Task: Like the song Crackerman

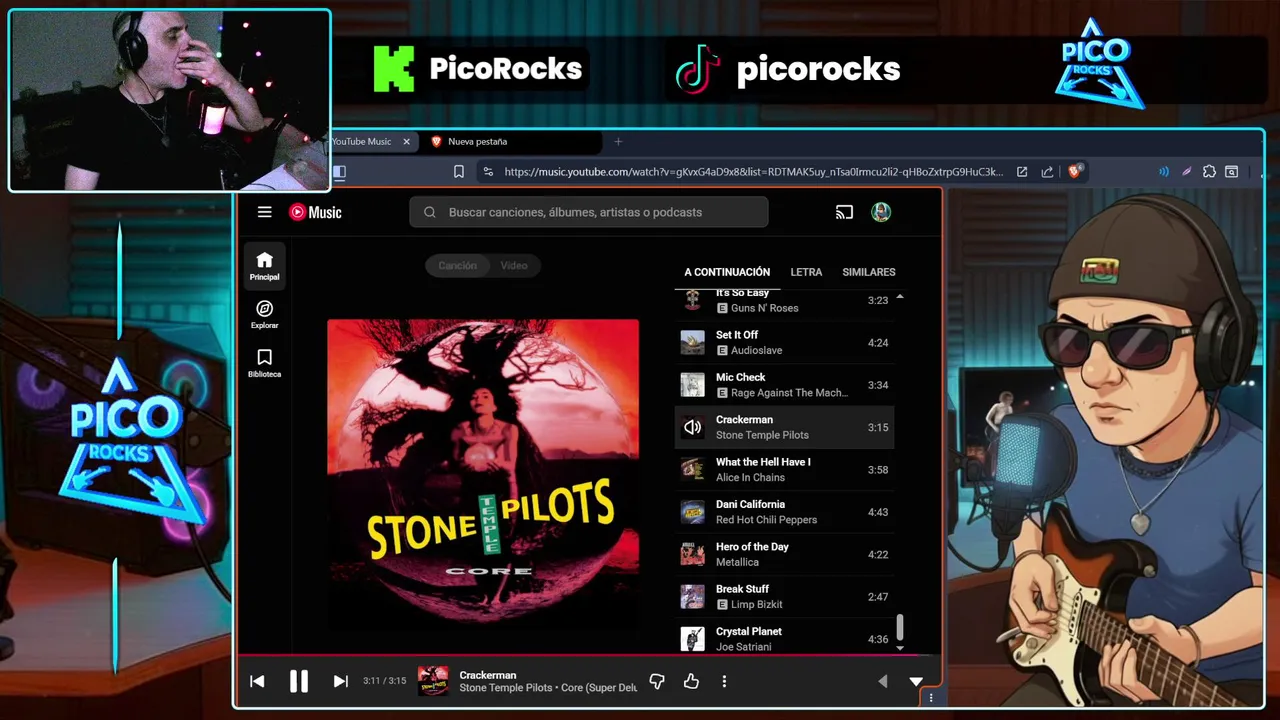Action: point(691,681)
